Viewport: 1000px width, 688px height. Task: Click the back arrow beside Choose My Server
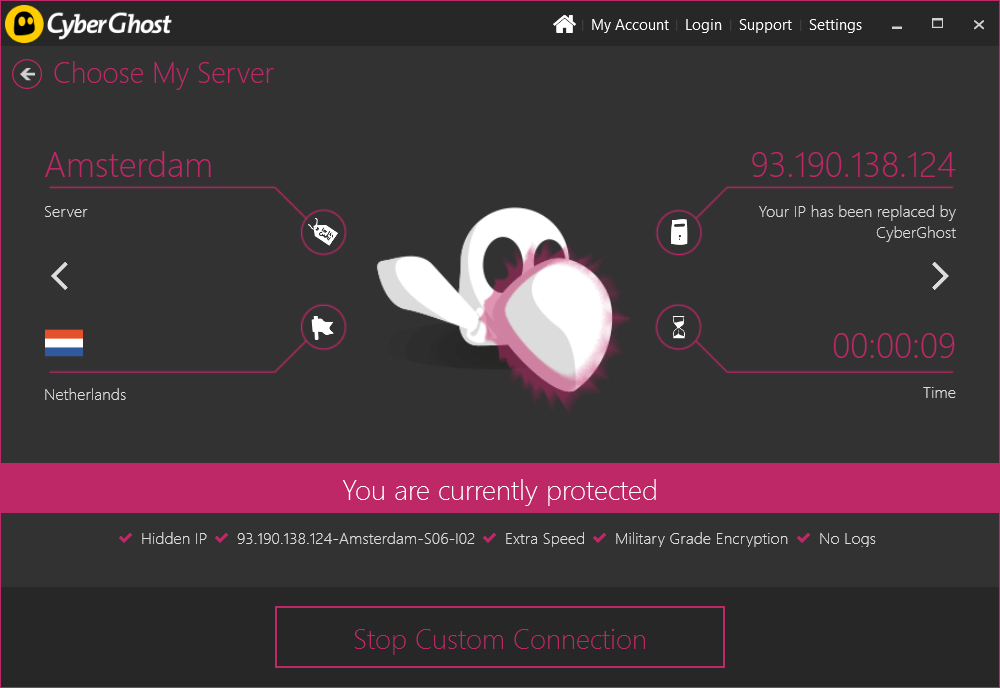[x=27, y=74]
